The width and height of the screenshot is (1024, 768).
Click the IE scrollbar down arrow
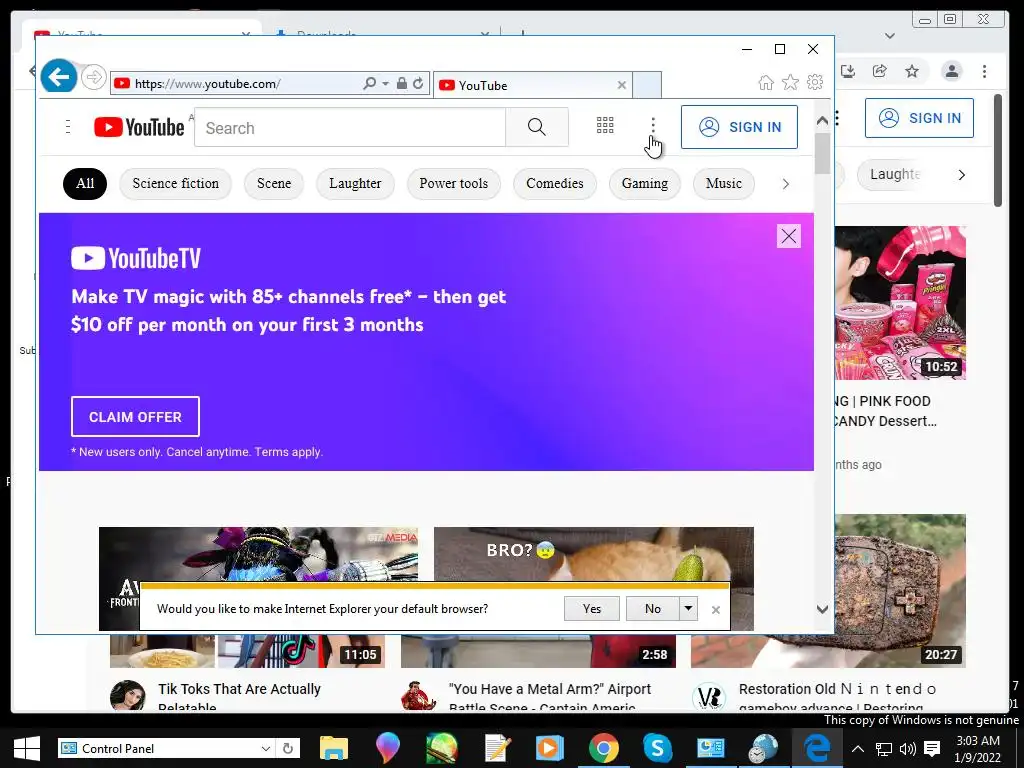click(x=822, y=609)
